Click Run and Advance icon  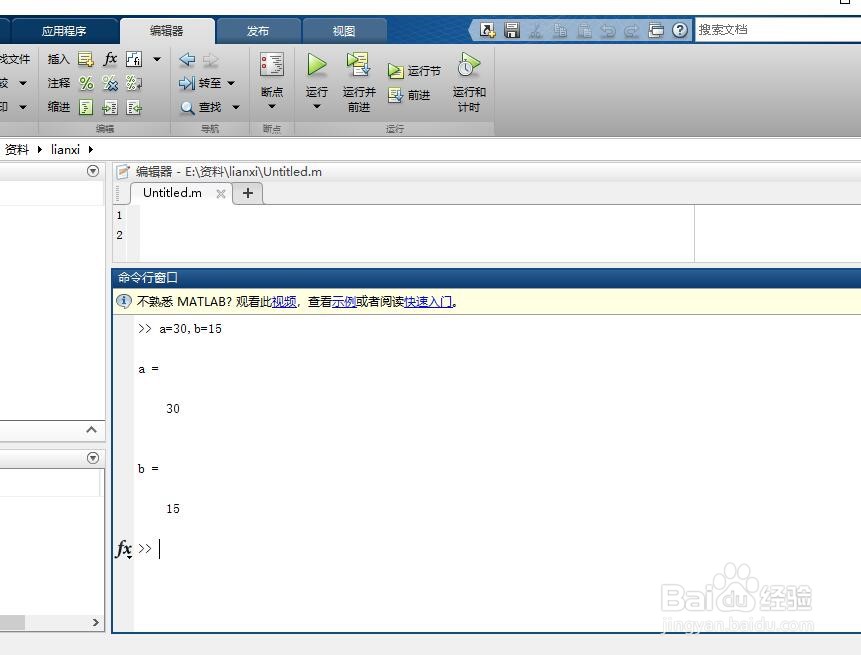pyautogui.click(x=358, y=65)
